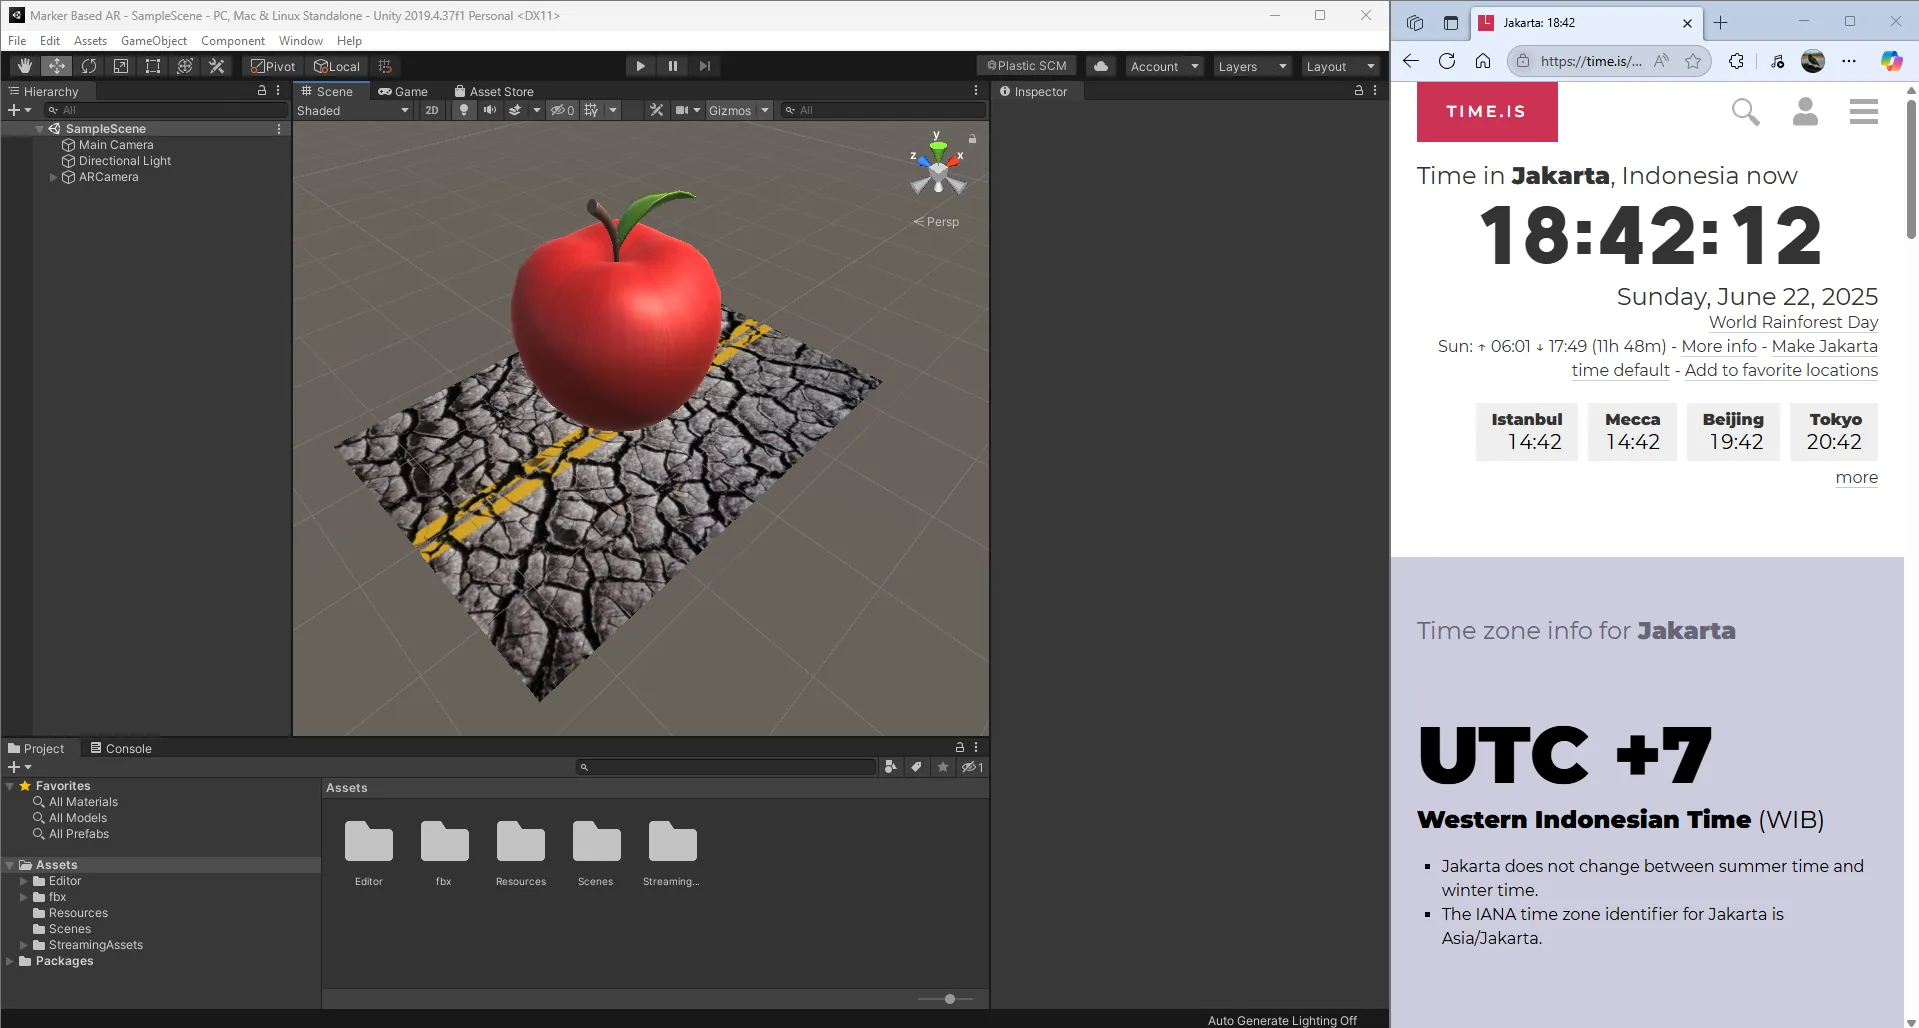Click the asset icon size slider
Screen dimensions: 1919x1028
949,999
